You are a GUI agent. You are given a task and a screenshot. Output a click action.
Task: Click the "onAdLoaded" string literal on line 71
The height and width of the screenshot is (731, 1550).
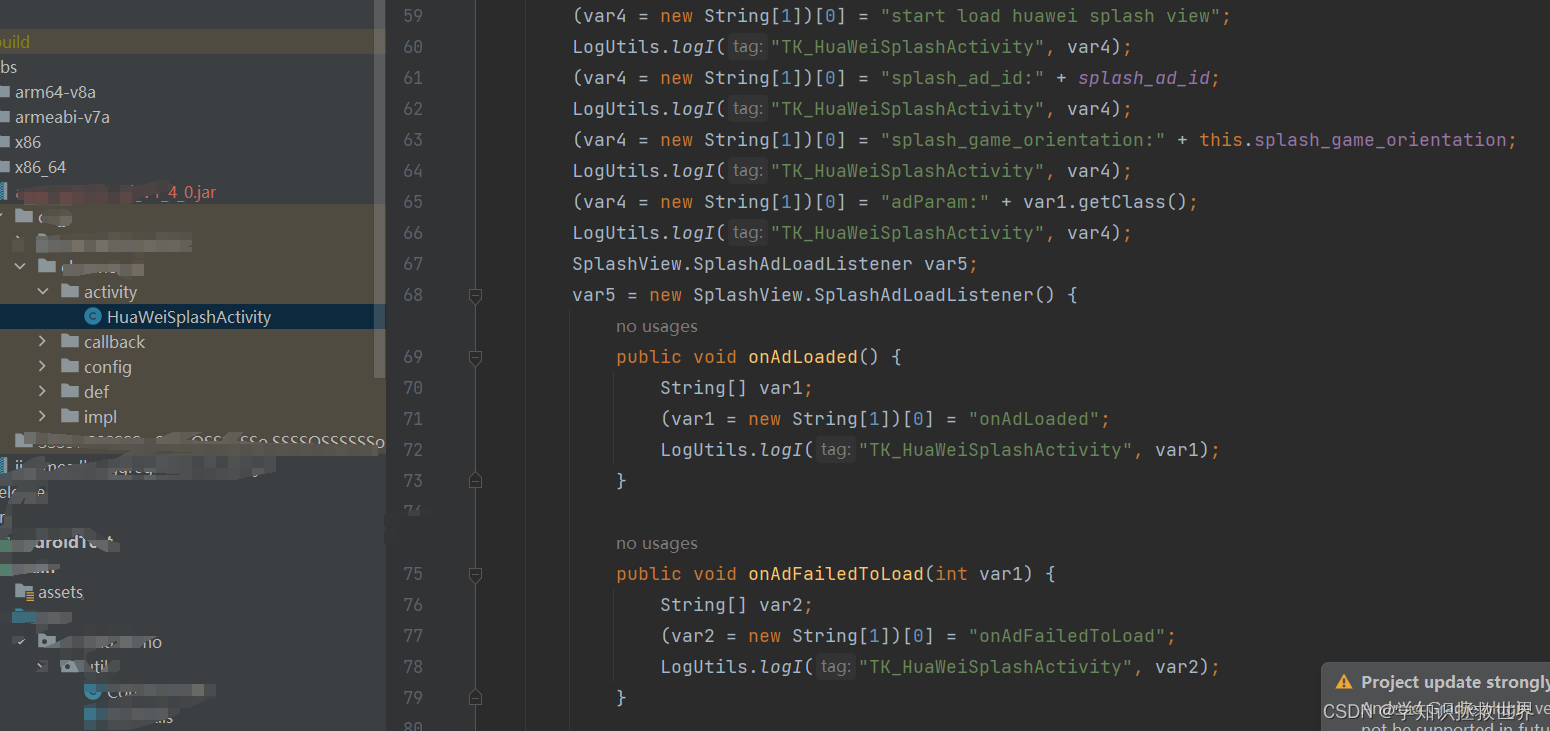click(x=1033, y=419)
